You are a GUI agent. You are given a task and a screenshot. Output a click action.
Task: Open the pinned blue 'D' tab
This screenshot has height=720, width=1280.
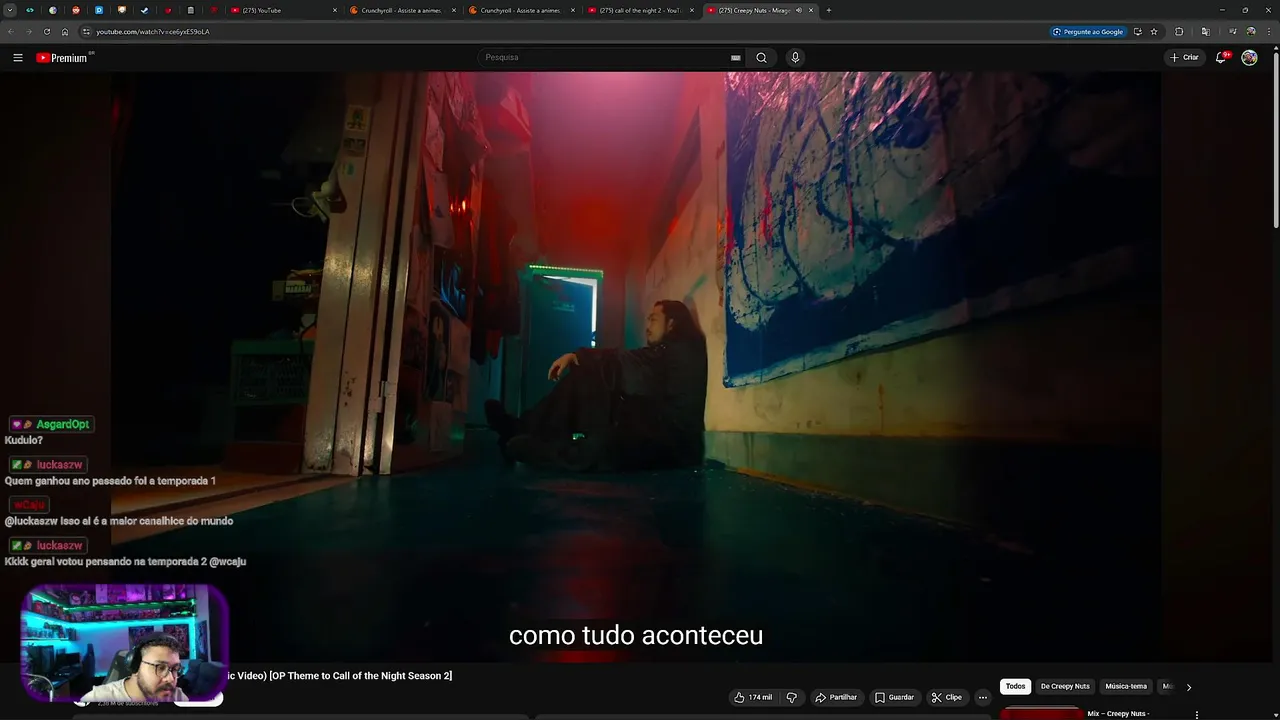99,10
